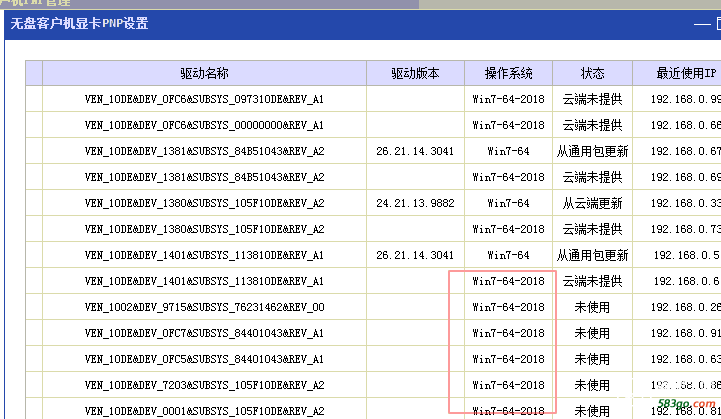Click row selector cell of DEV_9715 row
721x419 pixels.
click(34, 307)
